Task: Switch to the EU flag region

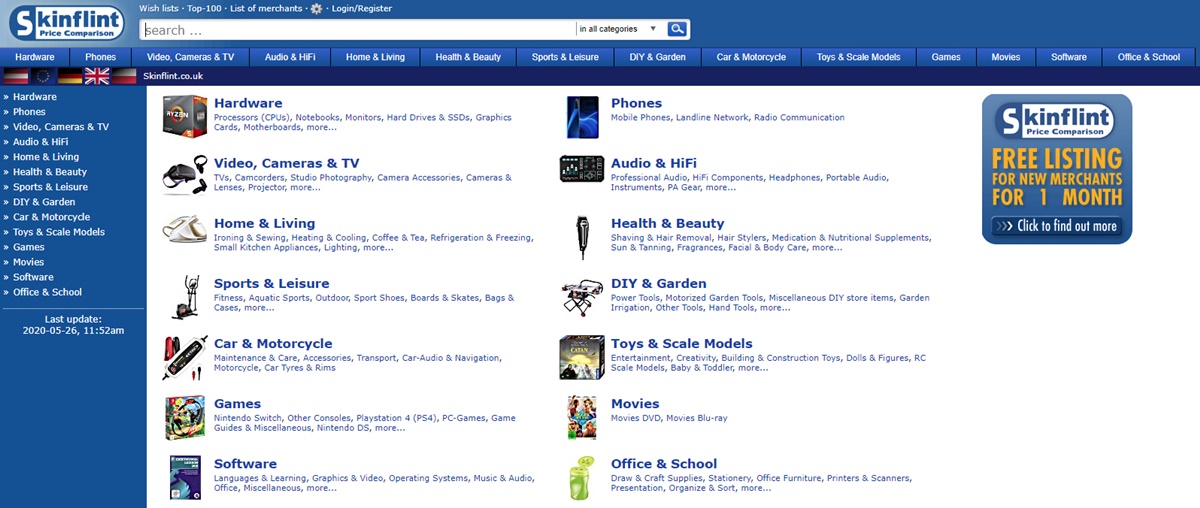Action: tap(43, 76)
